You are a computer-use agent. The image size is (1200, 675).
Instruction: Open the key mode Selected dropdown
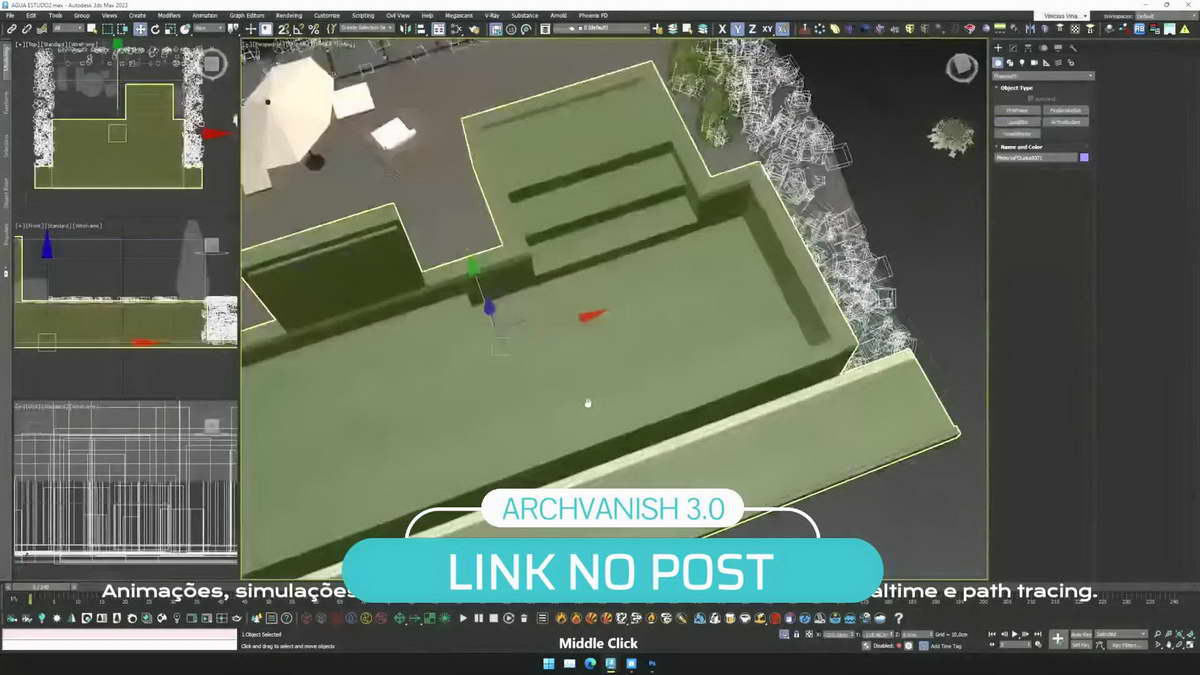tap(1121, 633)
